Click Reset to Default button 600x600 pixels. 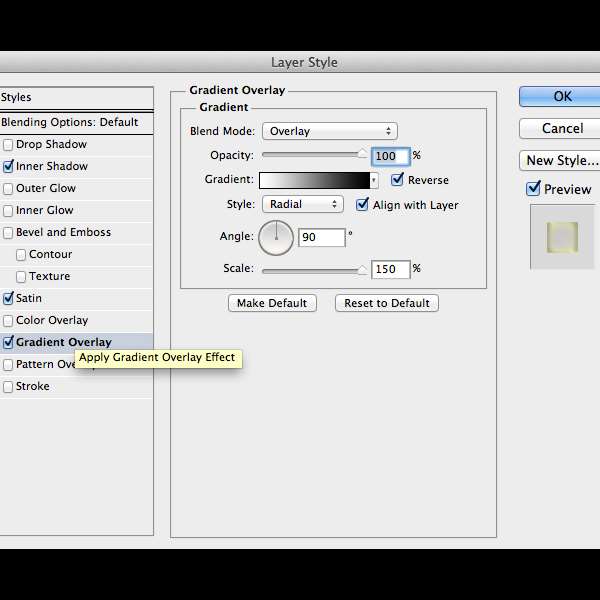(x=386, y=303)
